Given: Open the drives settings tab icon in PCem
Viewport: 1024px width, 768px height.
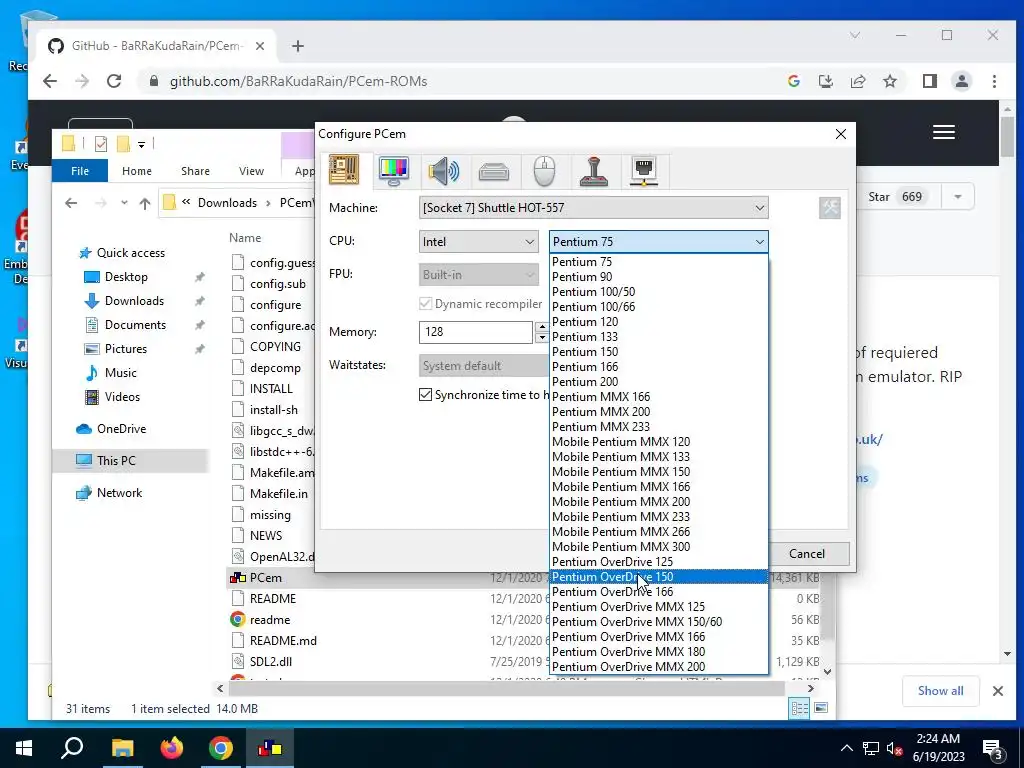Looking at the screenshot, I should (x=494, y=172).
